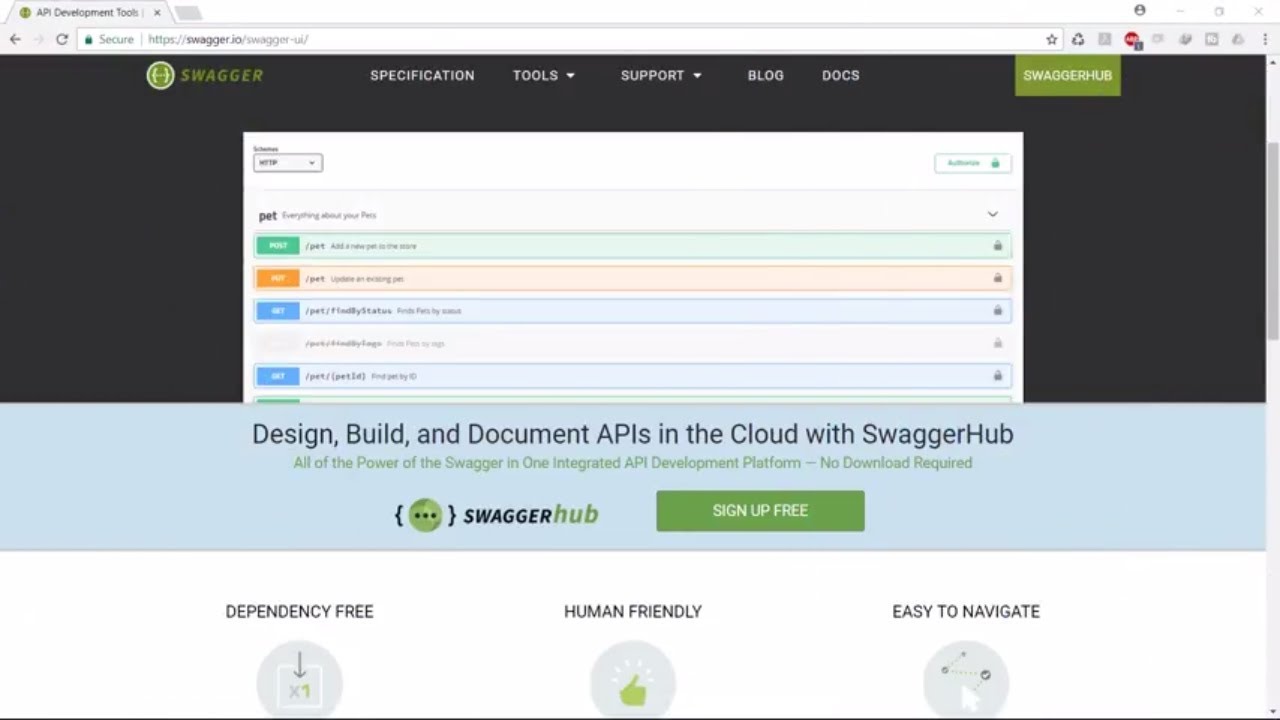Open the Tools dropdown menu
Viewport: 1280px width, 720px height.
(x=544, y=75)
